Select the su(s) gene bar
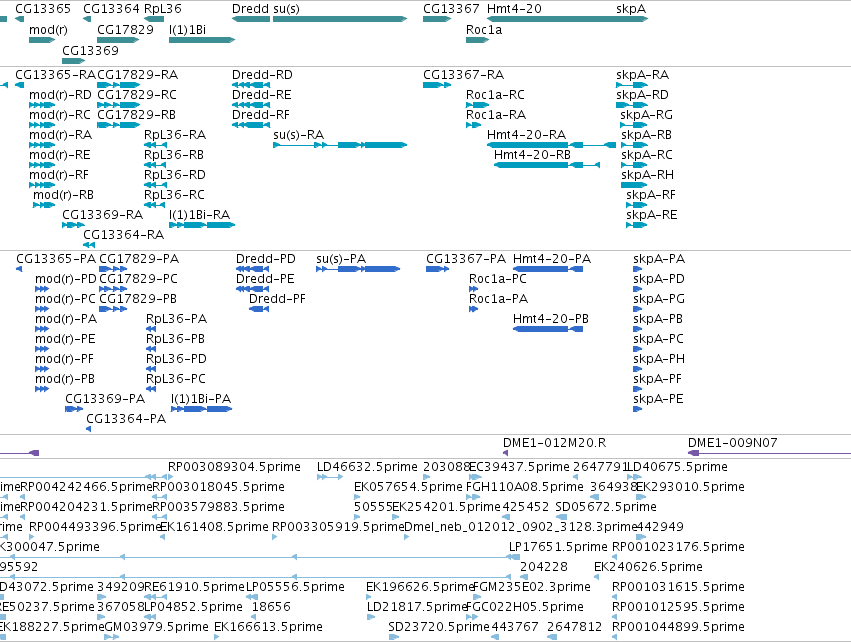Screen dimensions: 851x642 [340, 19]
